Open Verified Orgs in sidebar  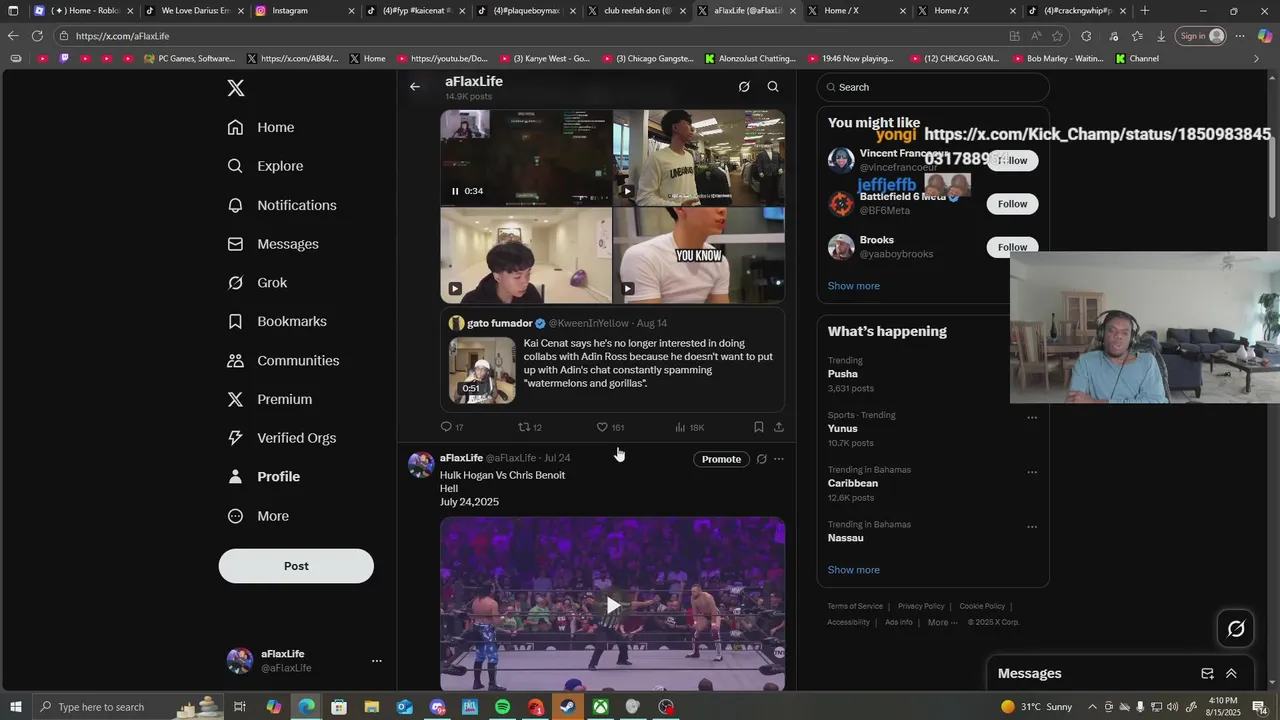tap(282, 438)
